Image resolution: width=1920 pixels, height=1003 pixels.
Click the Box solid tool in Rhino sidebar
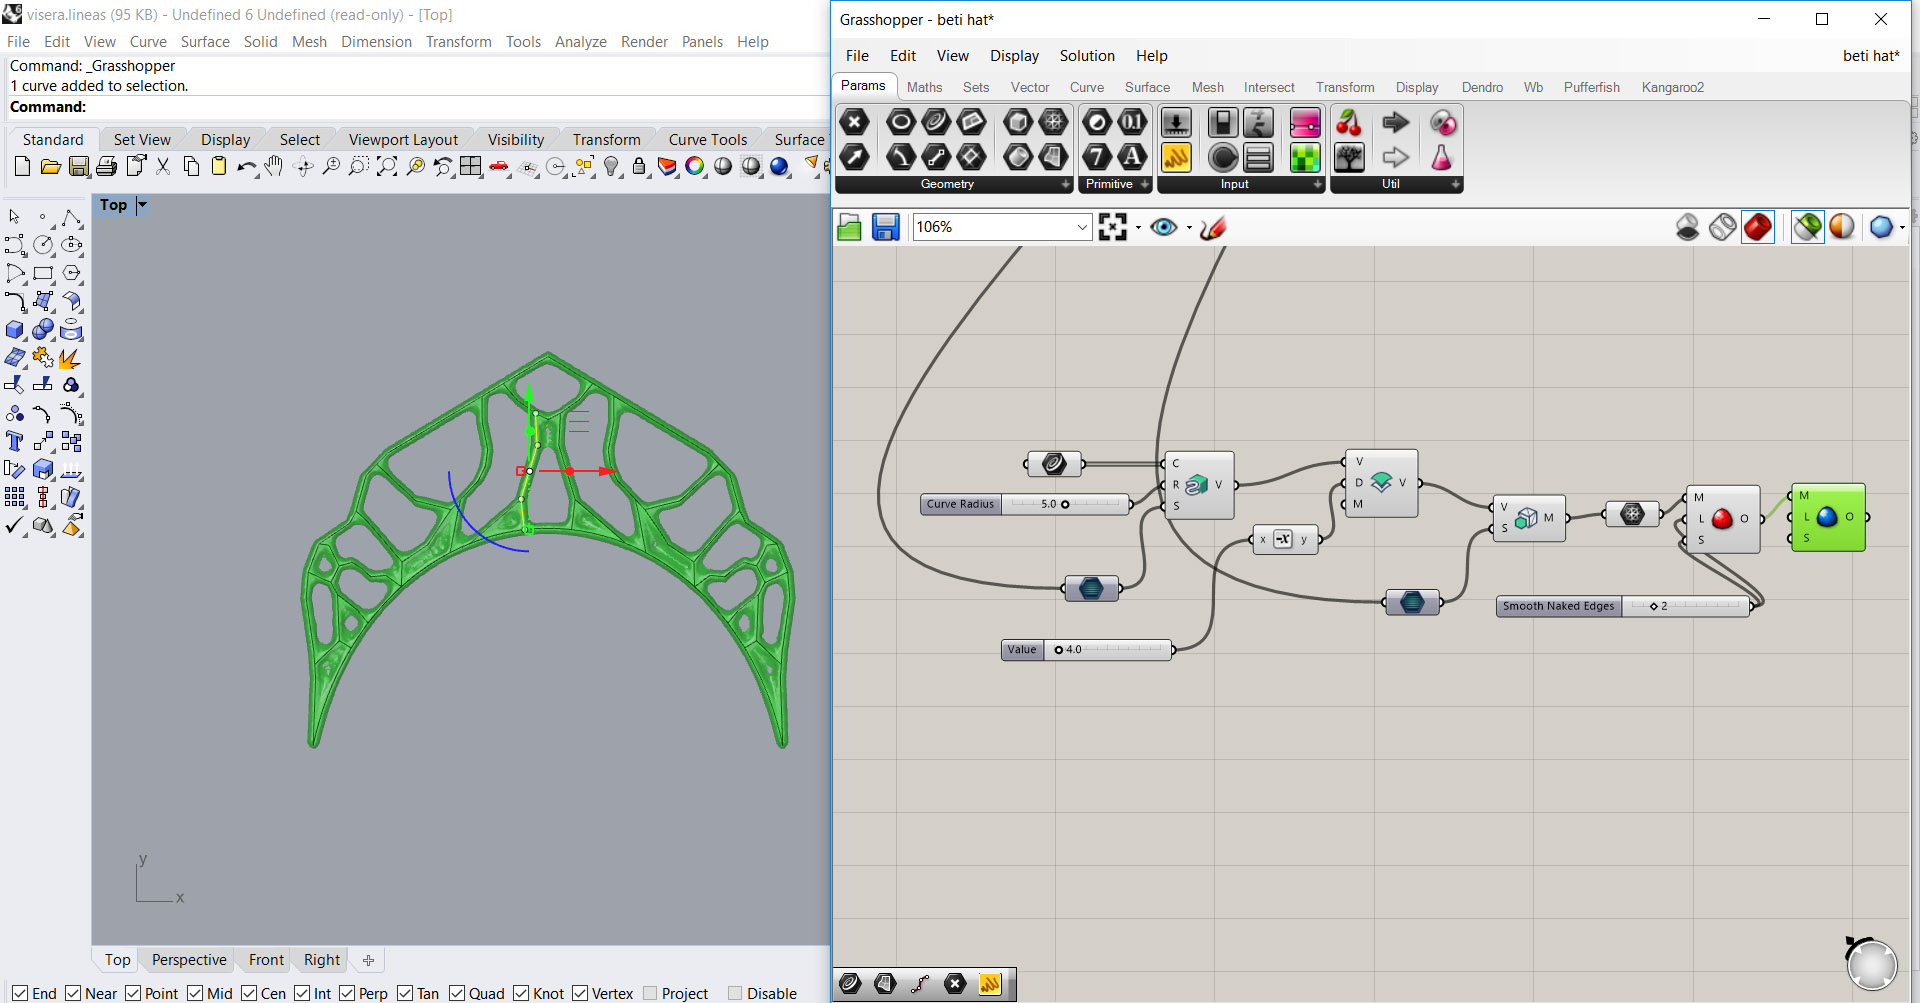tap(14, 329)
